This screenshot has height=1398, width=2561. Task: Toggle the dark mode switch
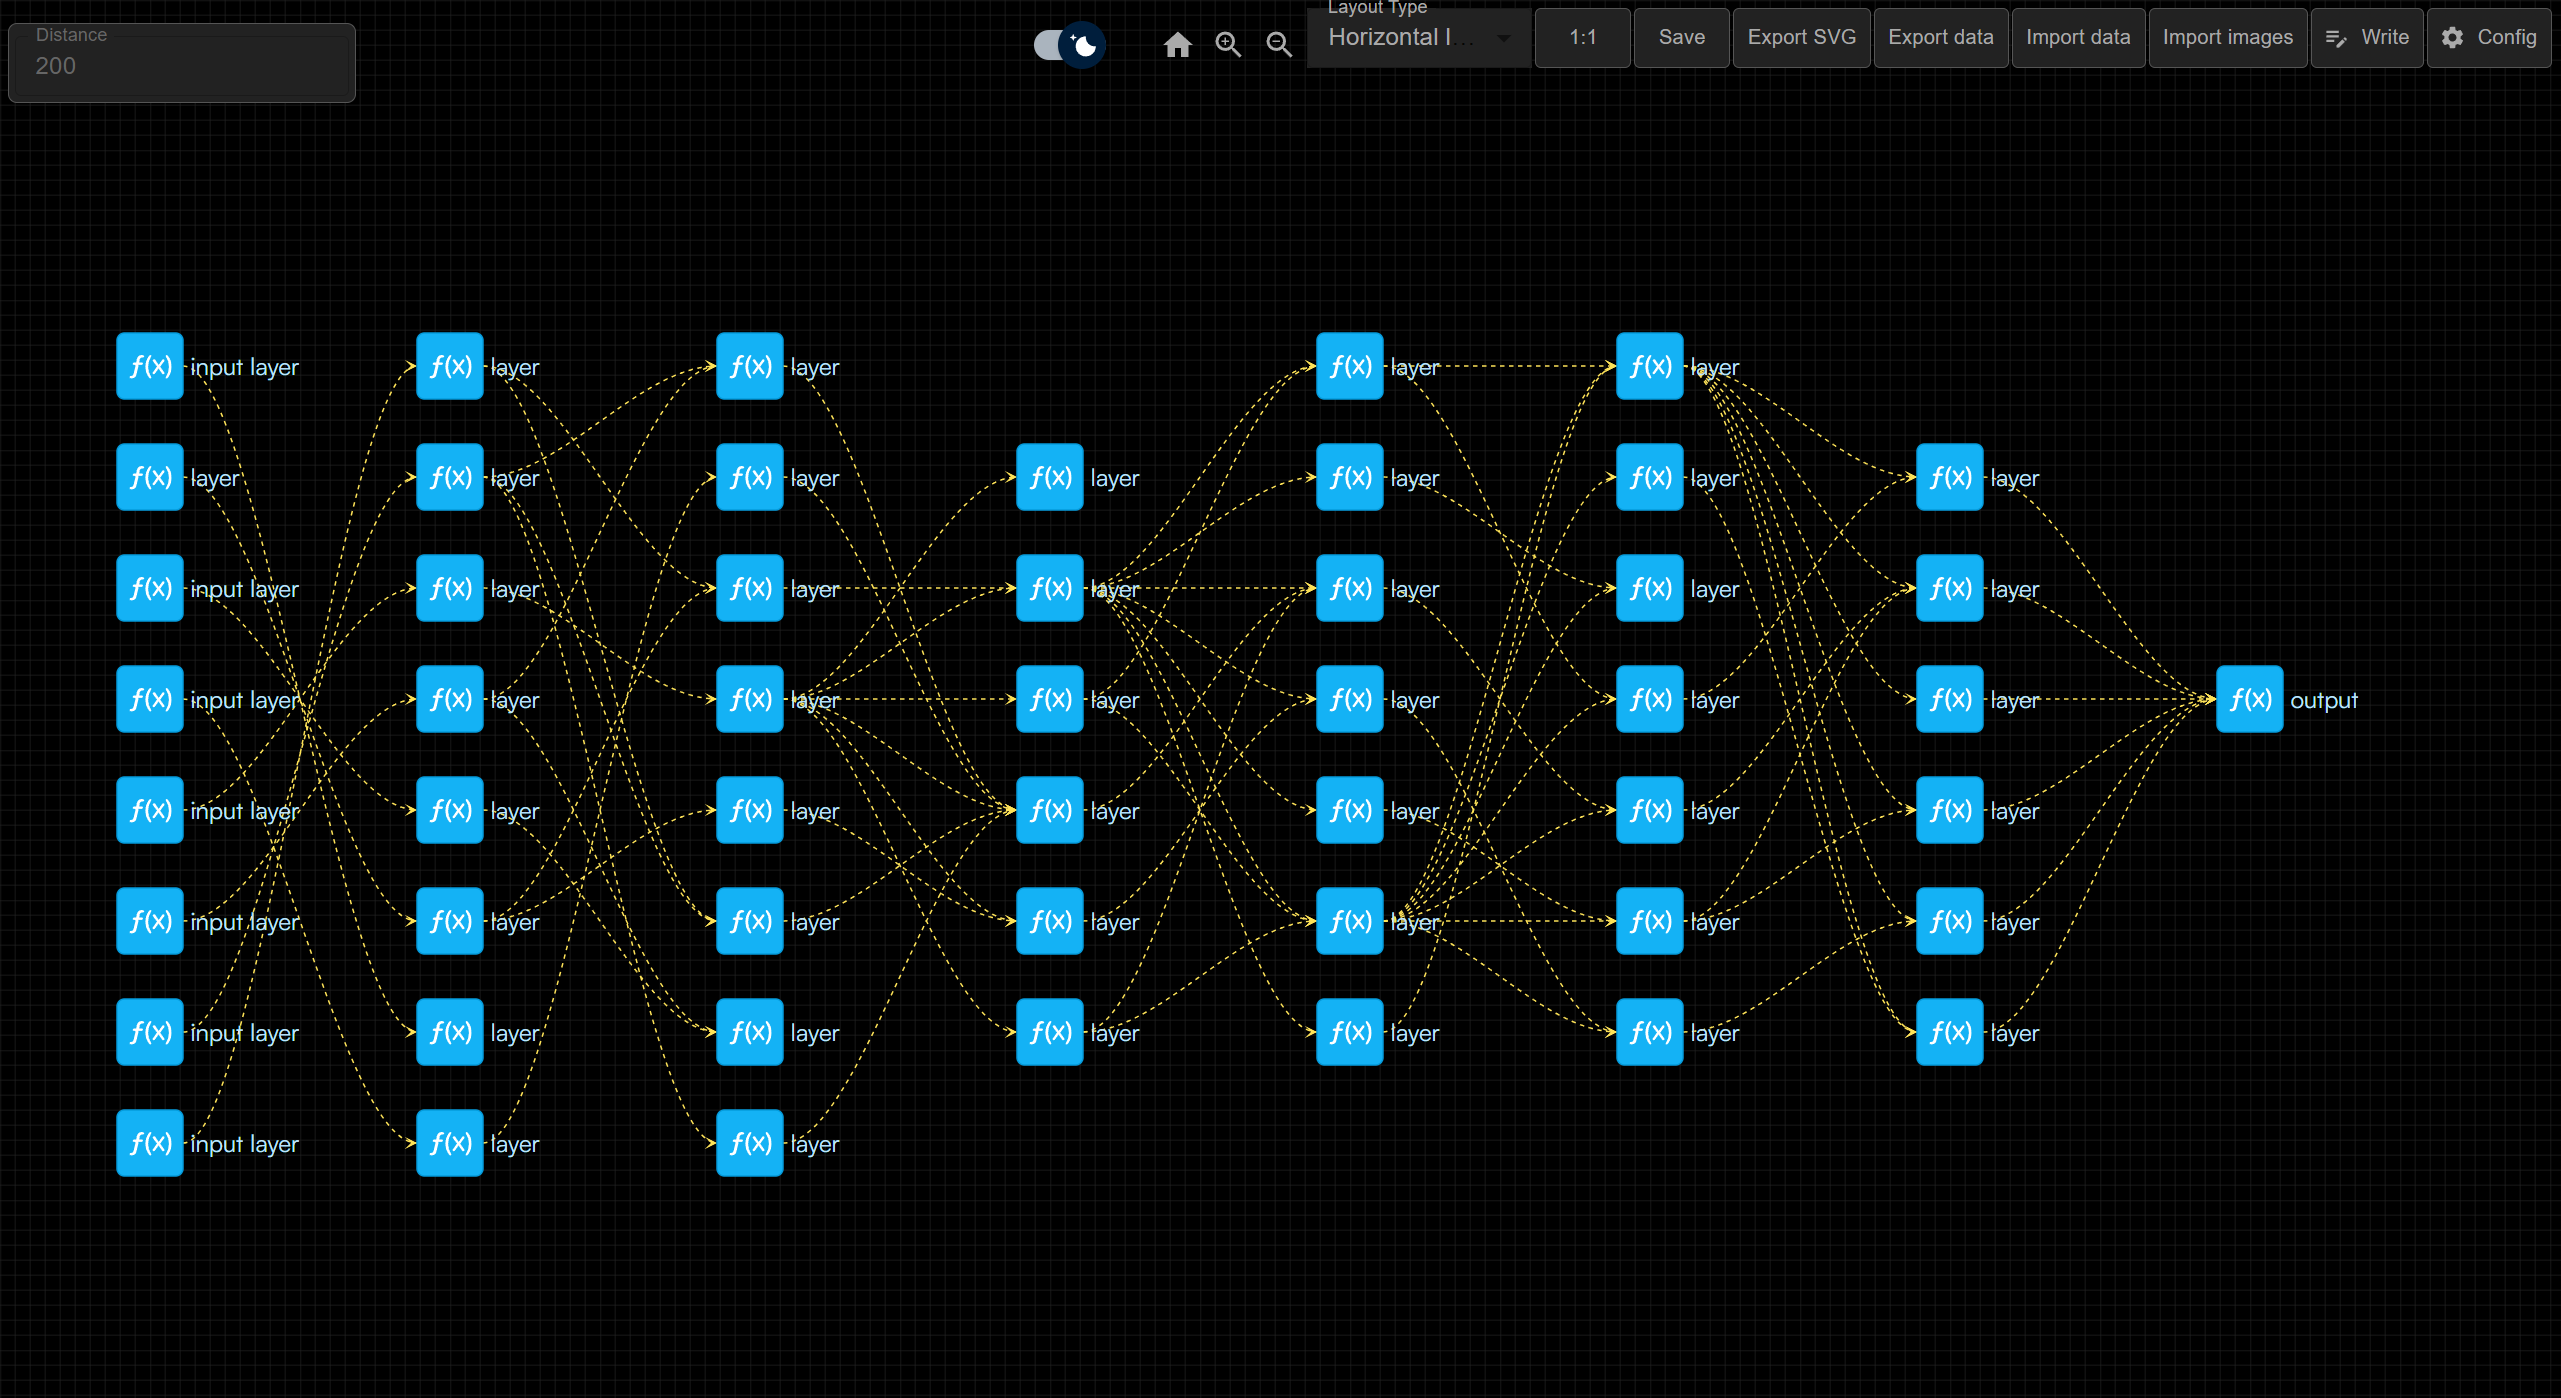[x=1068, y=45]
